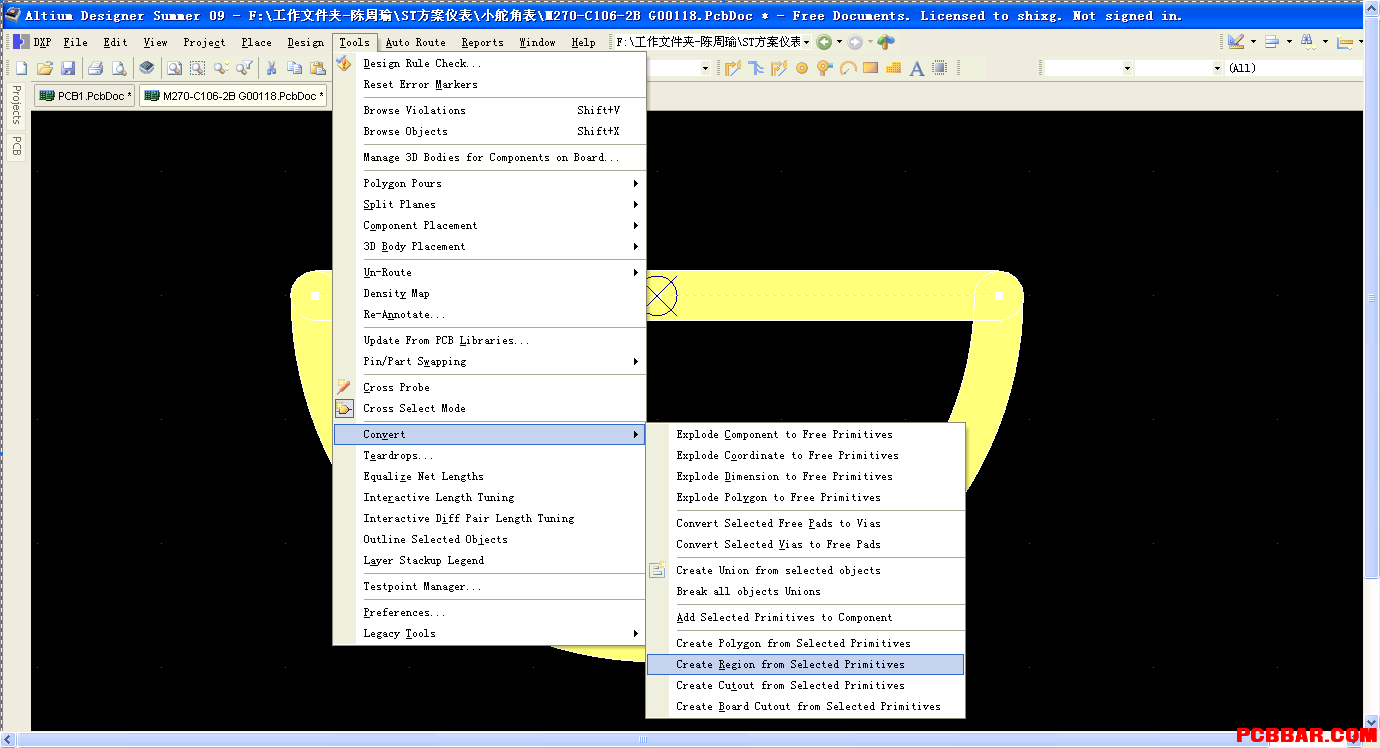Open the Auto Route menu
The image size is (1380, 748).
(x=415, y=42)
